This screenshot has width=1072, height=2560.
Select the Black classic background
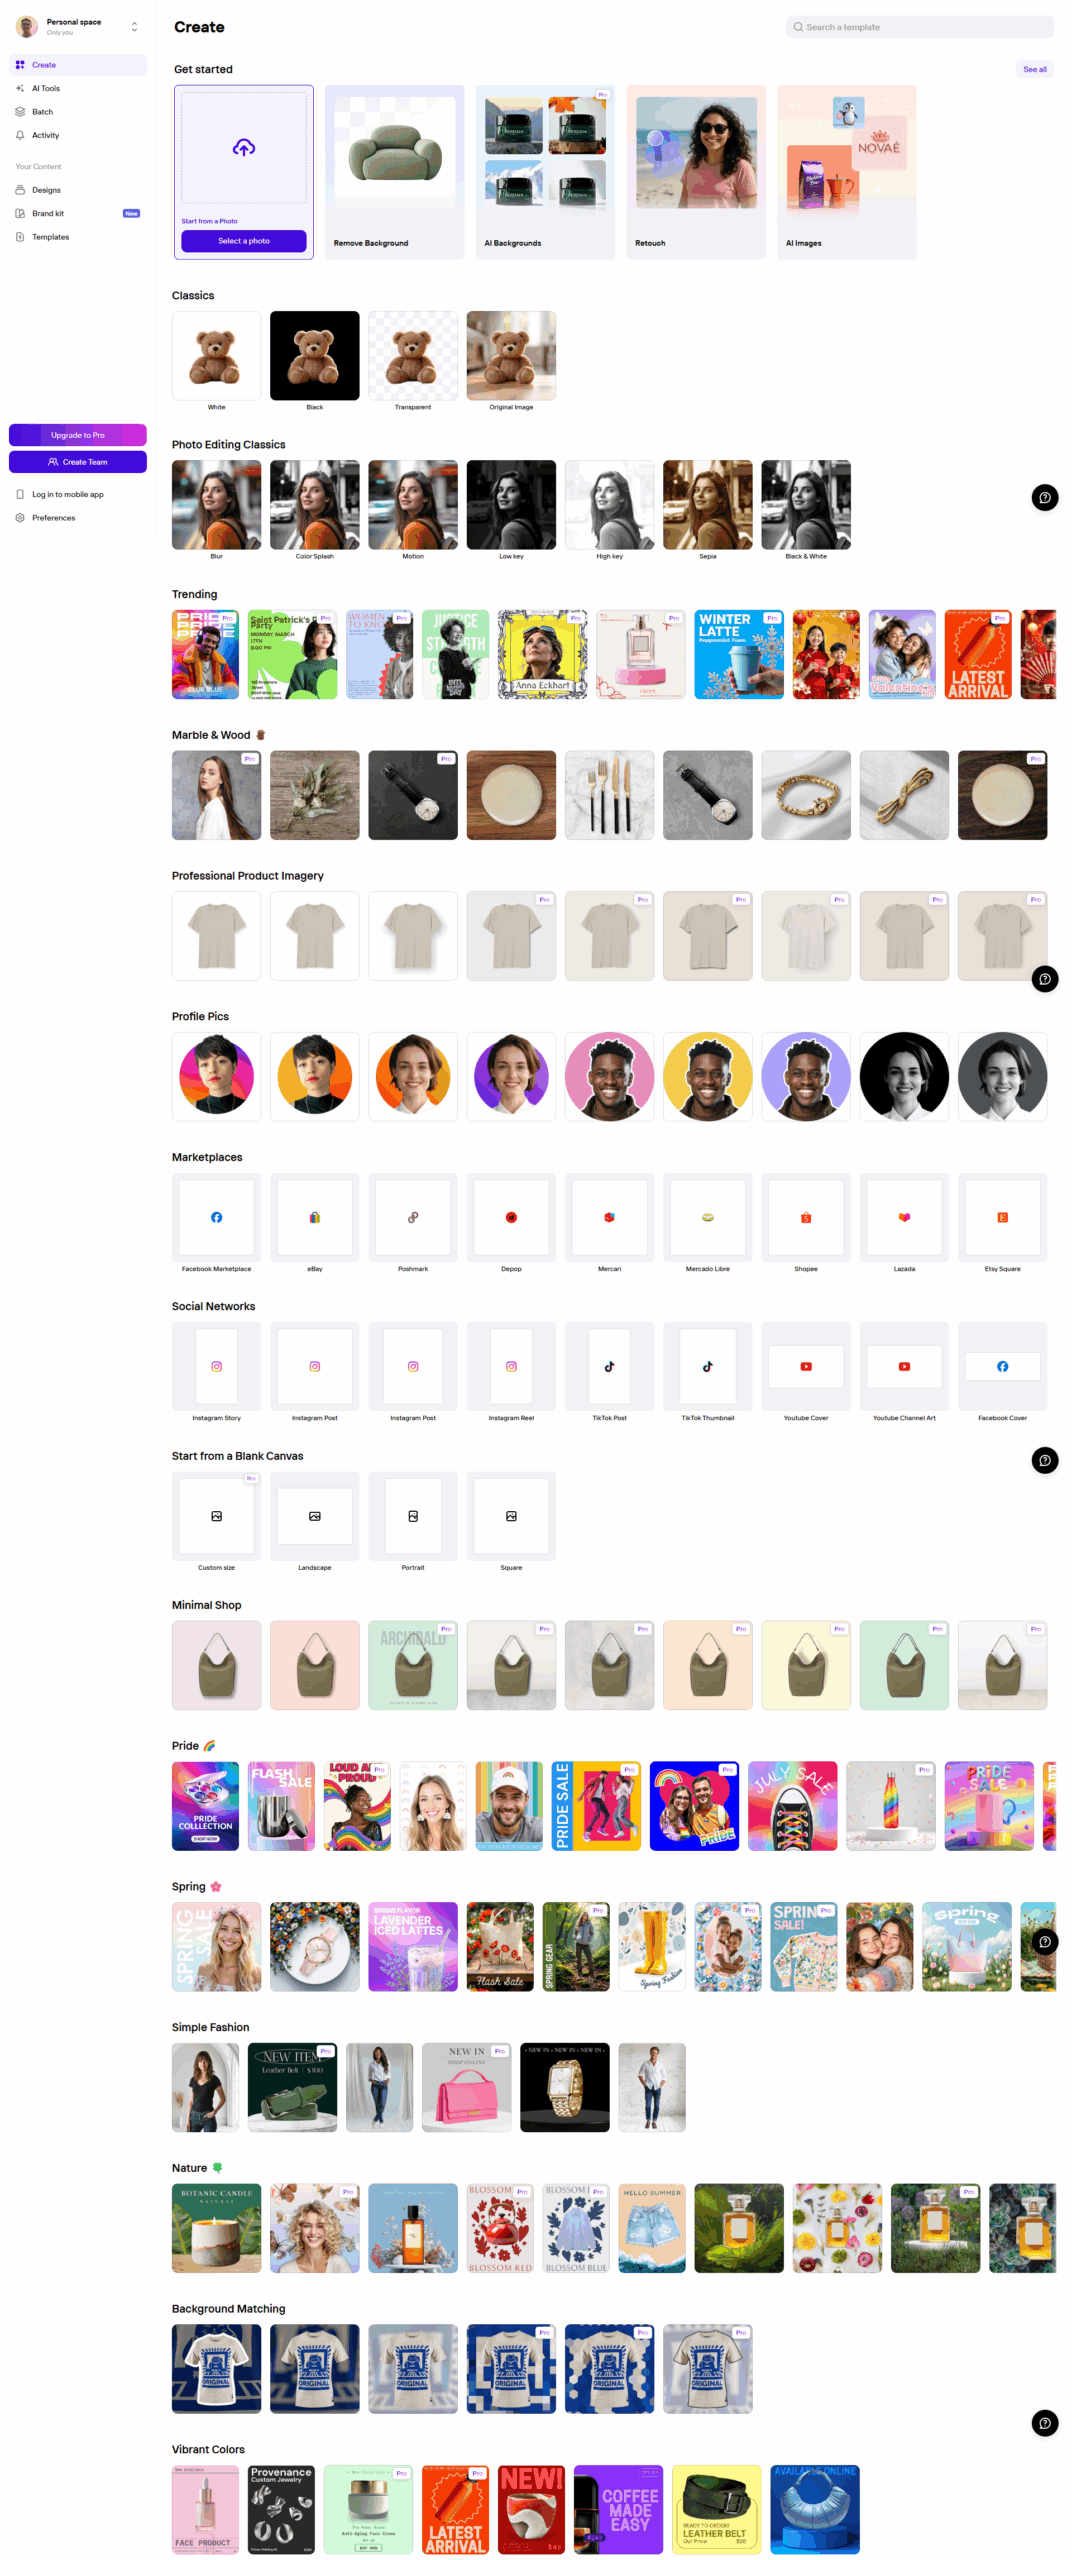click(x=314, y=355)
